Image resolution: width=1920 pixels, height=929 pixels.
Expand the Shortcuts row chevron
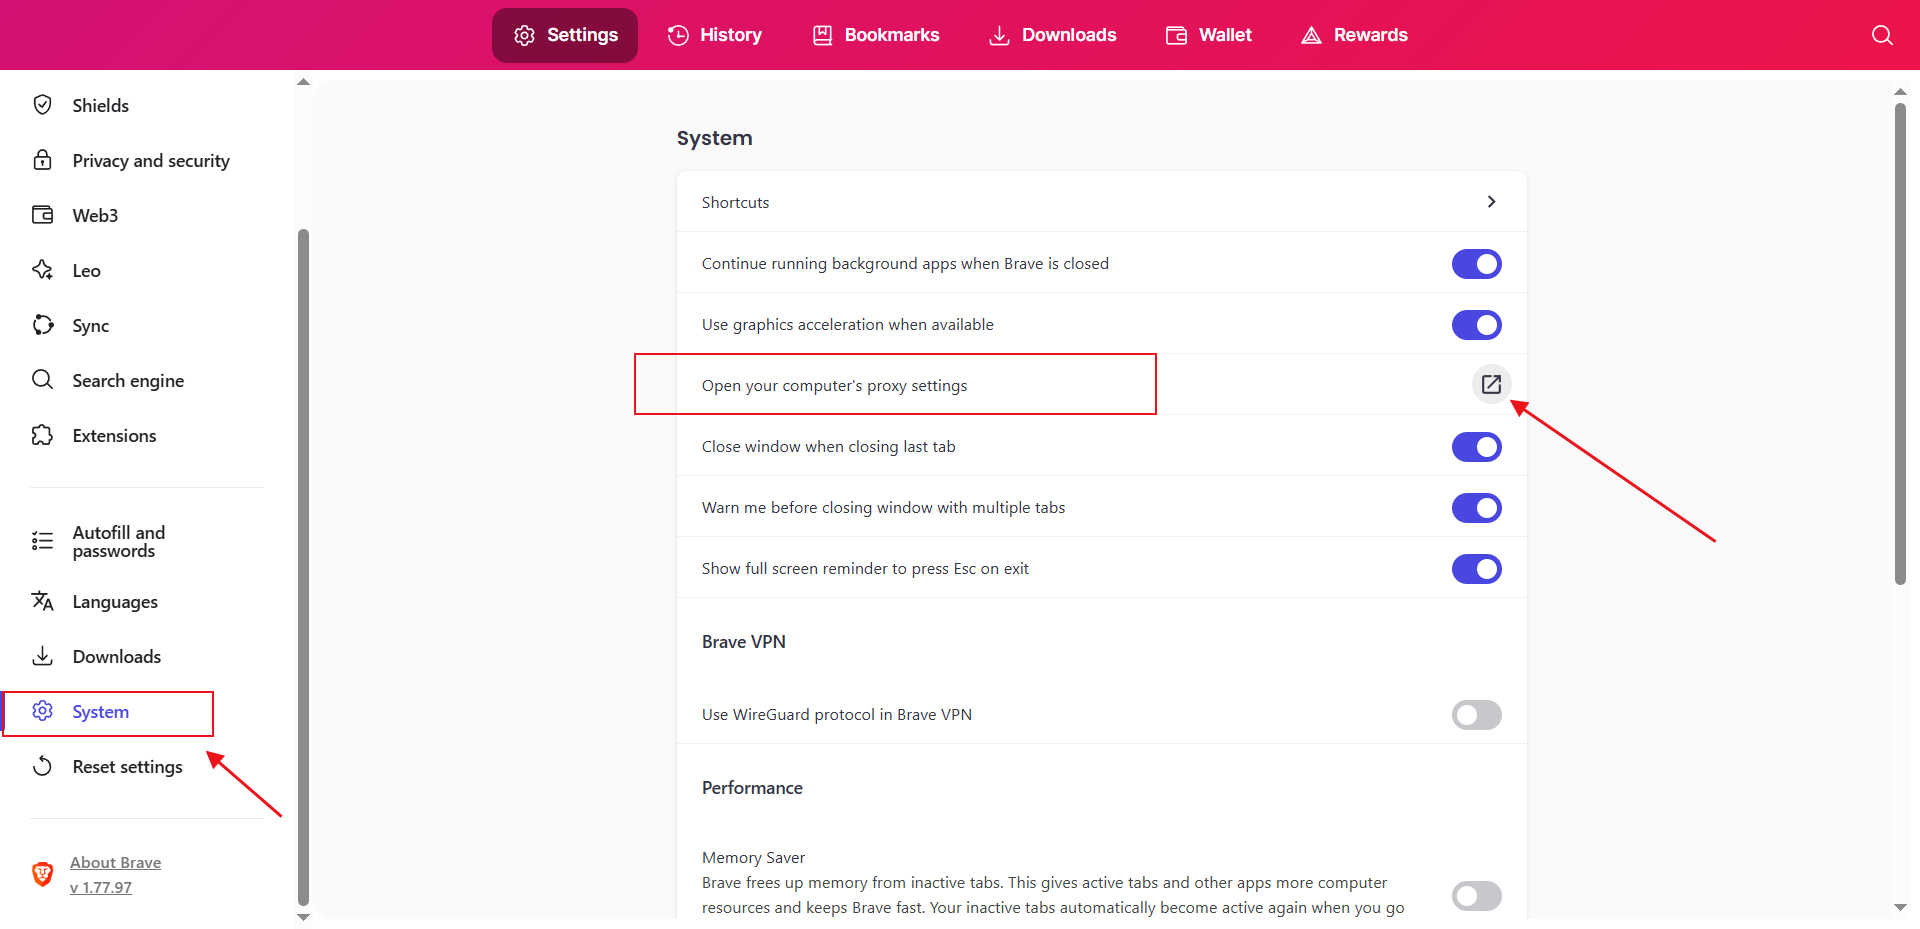tap(1491, 202)
